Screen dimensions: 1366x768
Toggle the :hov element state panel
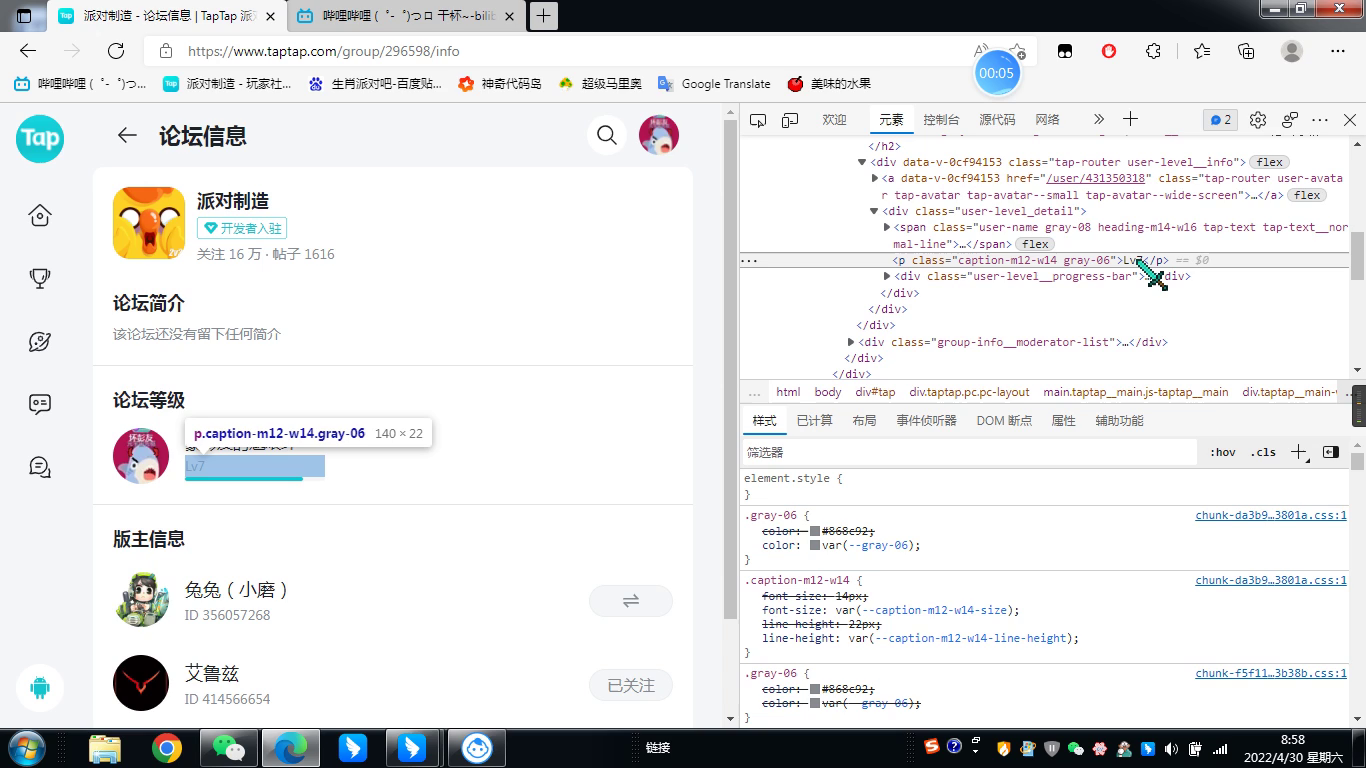pyautogui.click(x=1222, y=452)
